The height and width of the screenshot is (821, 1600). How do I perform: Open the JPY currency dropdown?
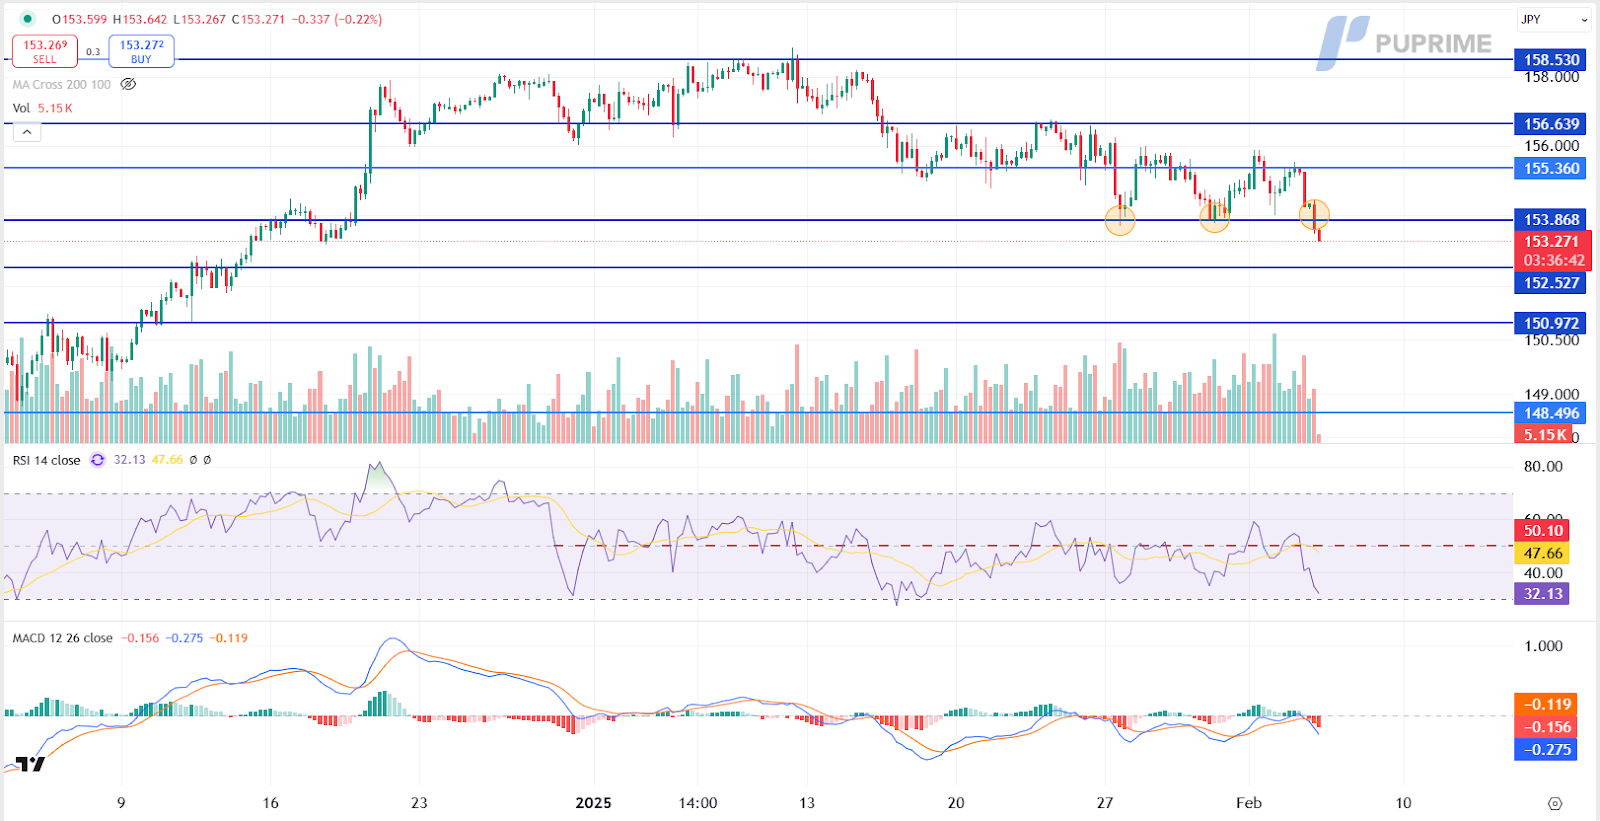(1553, 19)
